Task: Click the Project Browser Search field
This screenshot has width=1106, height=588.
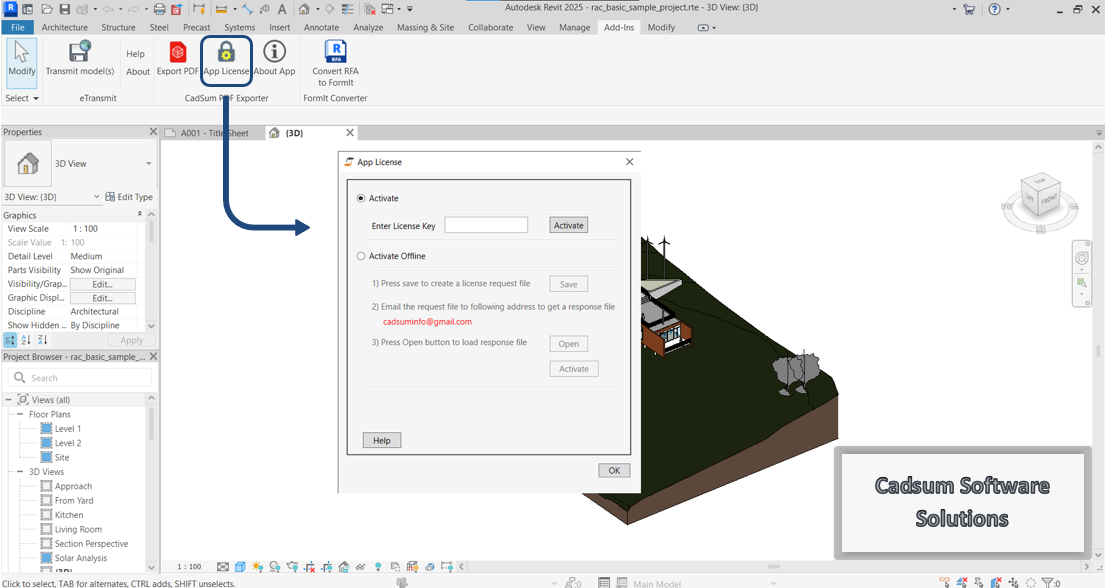Action: [x=81, y=378]
